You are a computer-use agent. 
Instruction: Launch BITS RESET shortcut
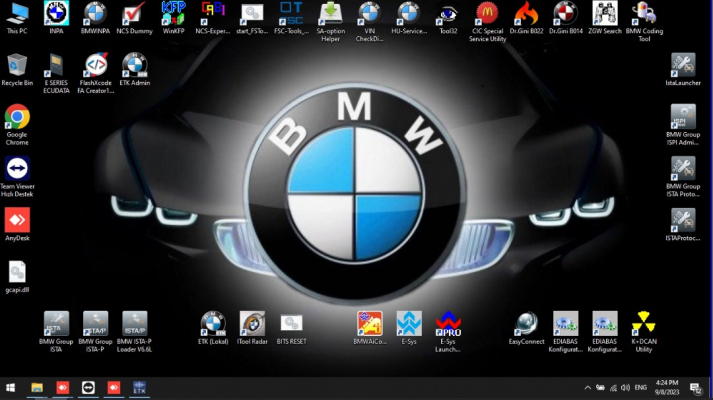tap(291, 323)
